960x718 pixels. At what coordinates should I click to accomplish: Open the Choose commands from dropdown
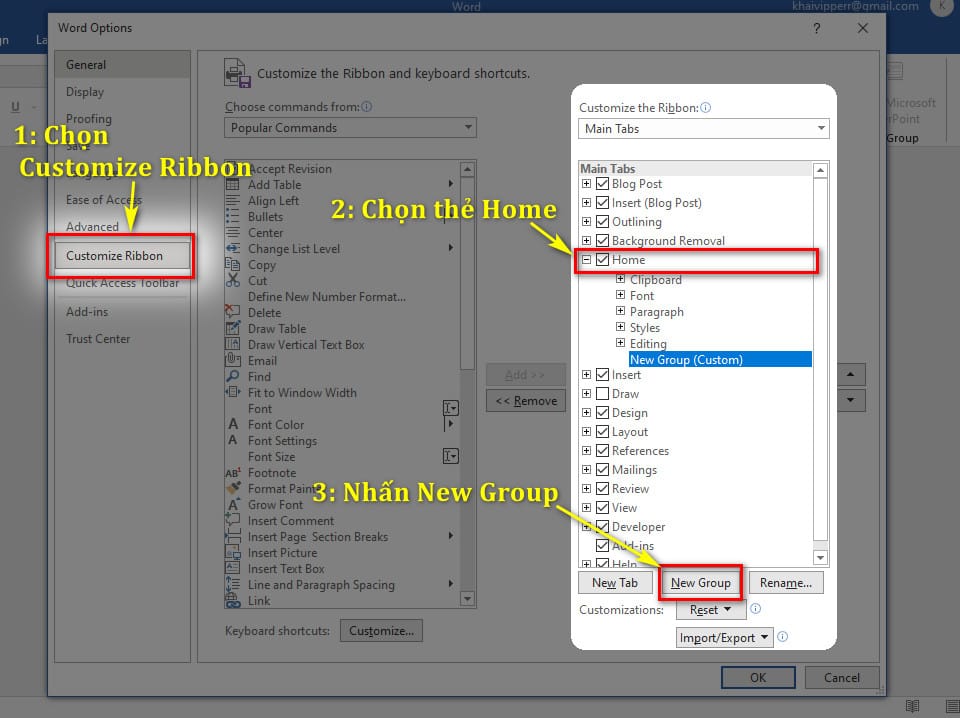[467, 127]
